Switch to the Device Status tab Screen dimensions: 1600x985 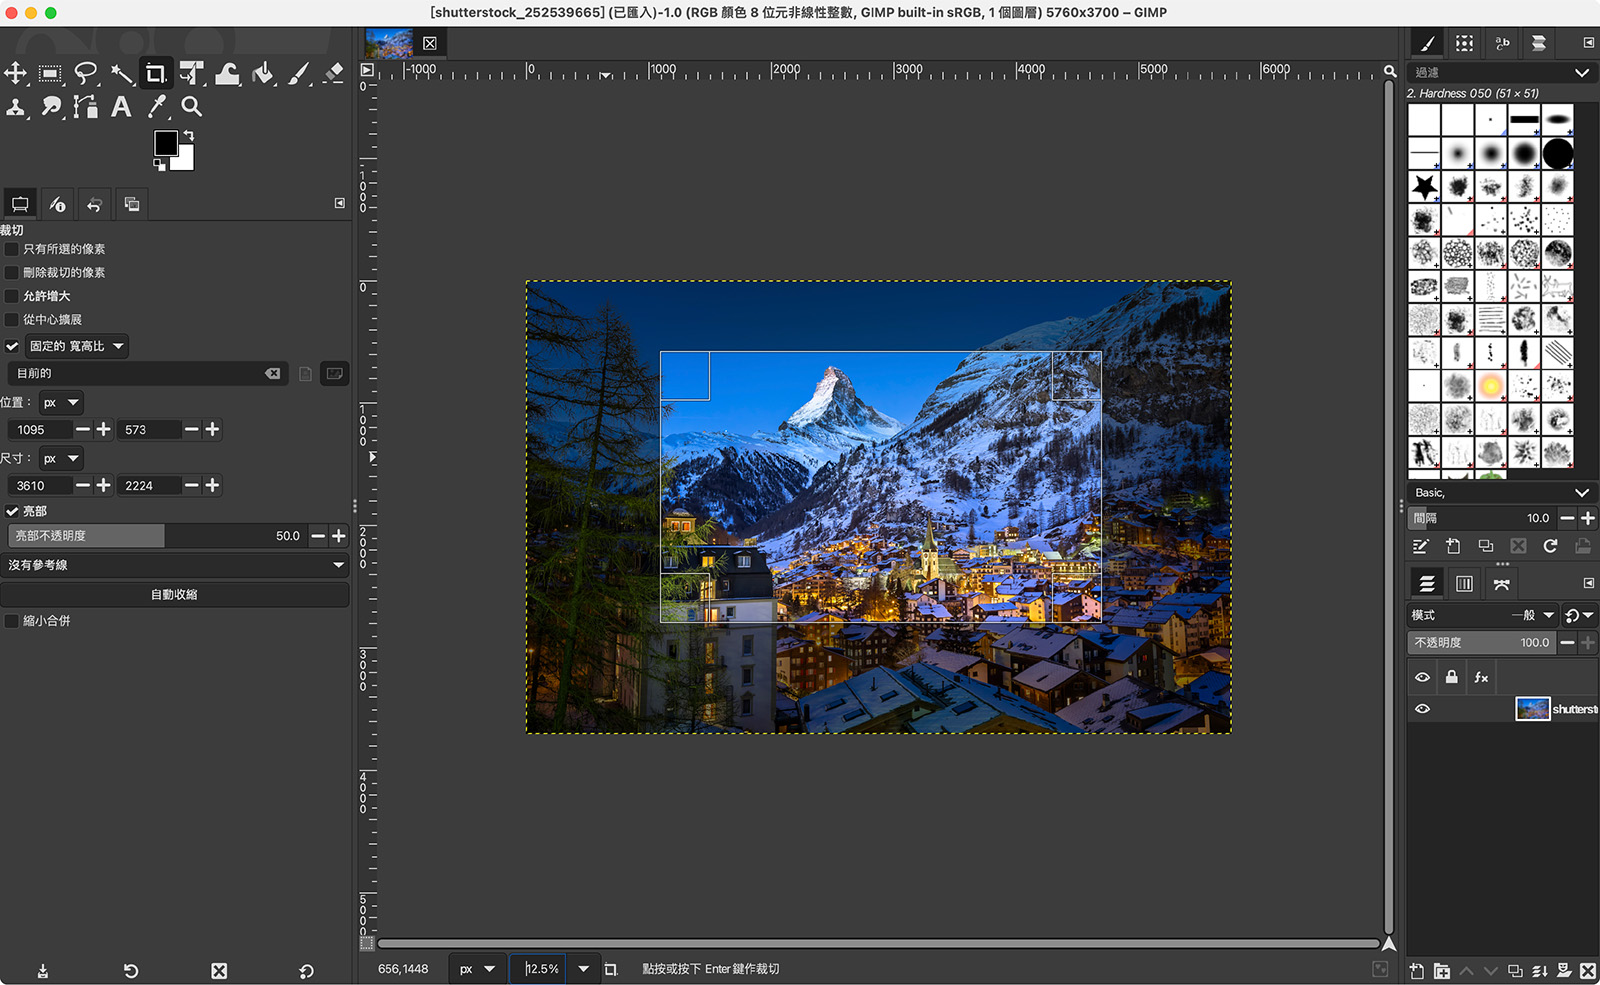tap(57, 204)
